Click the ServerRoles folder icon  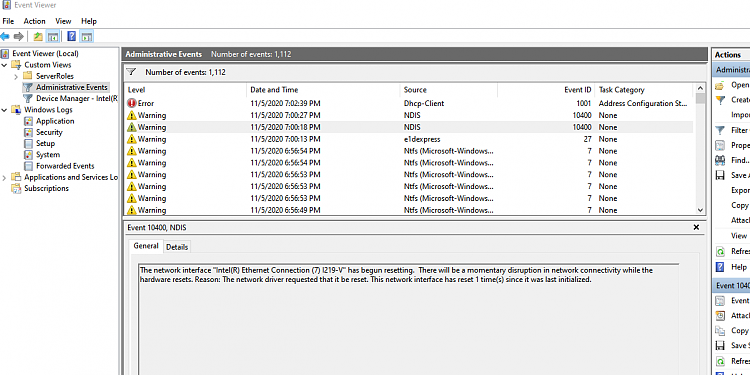[28, 76]
